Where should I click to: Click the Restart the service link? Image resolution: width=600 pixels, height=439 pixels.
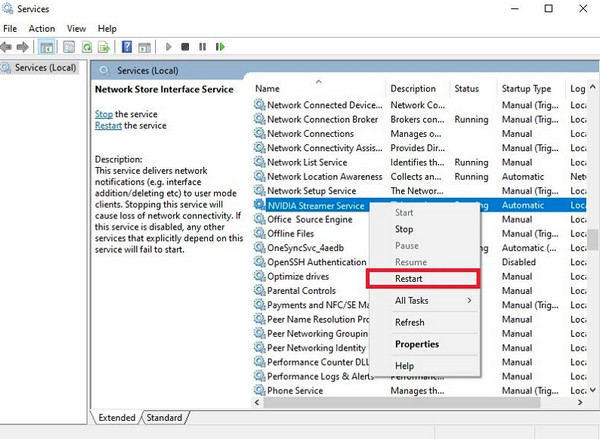(108, 126)
